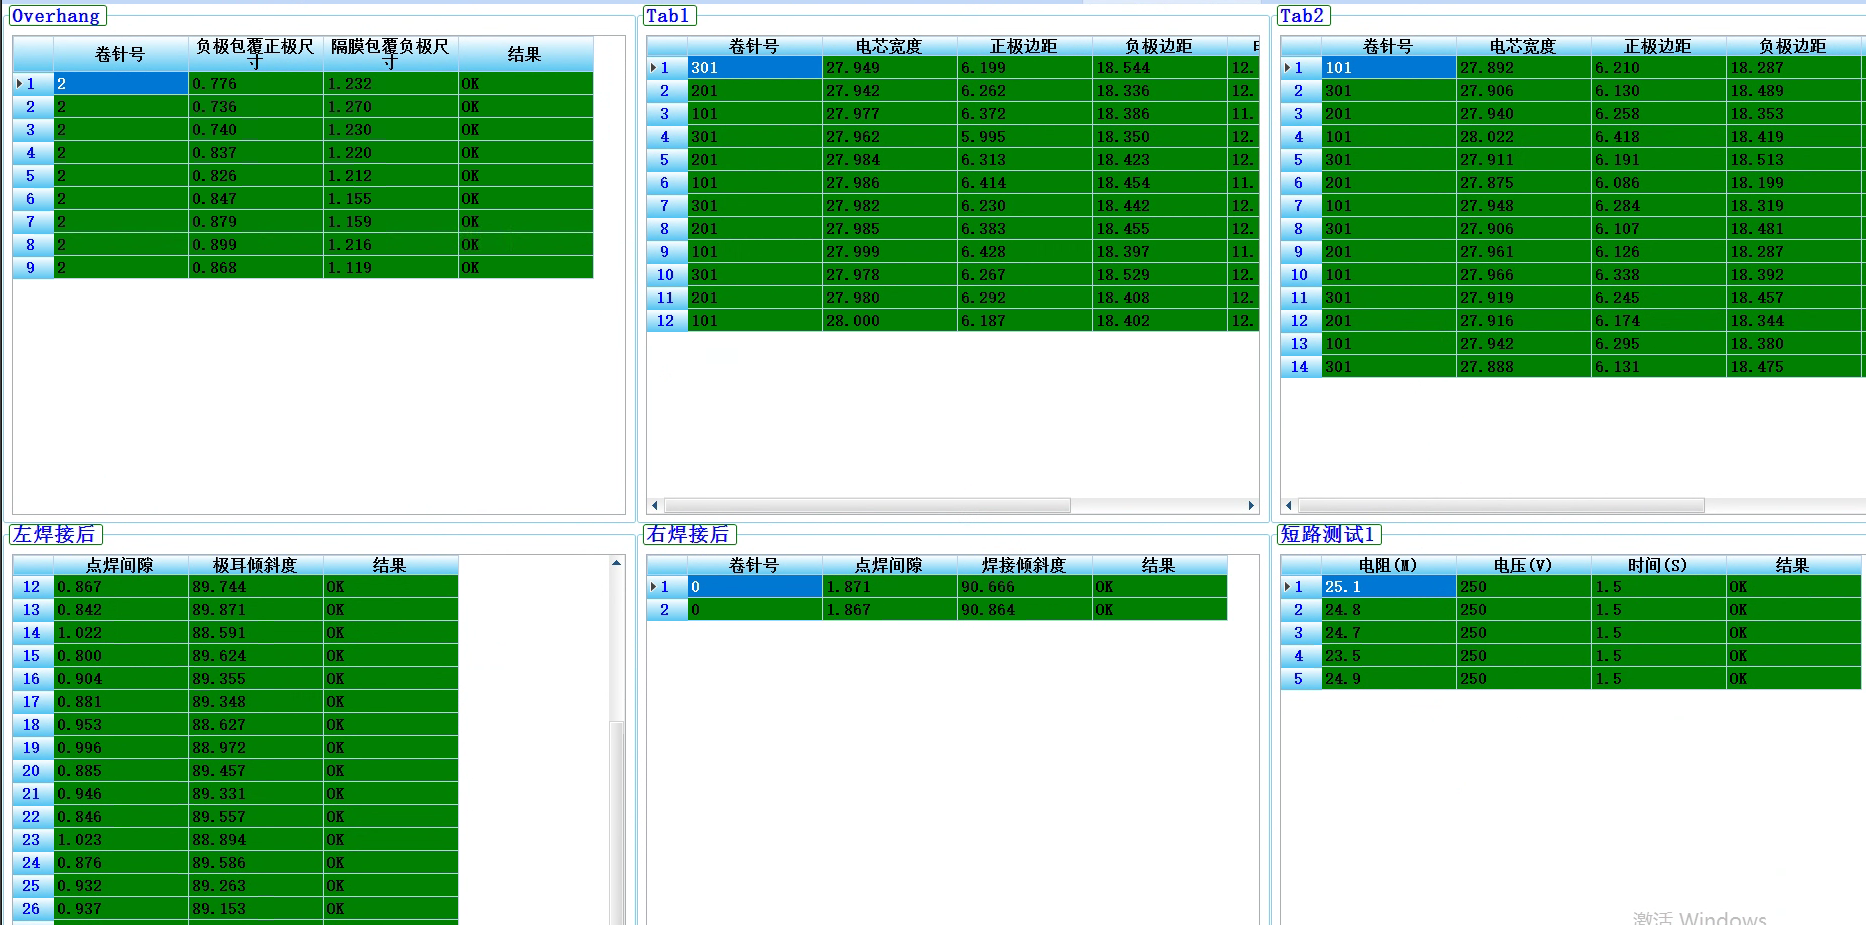The width and height of the screenshot is (1866, 925).
Task: Click the 电阻(M) header in 短路测试1
Action: (x=1389, y=566)
